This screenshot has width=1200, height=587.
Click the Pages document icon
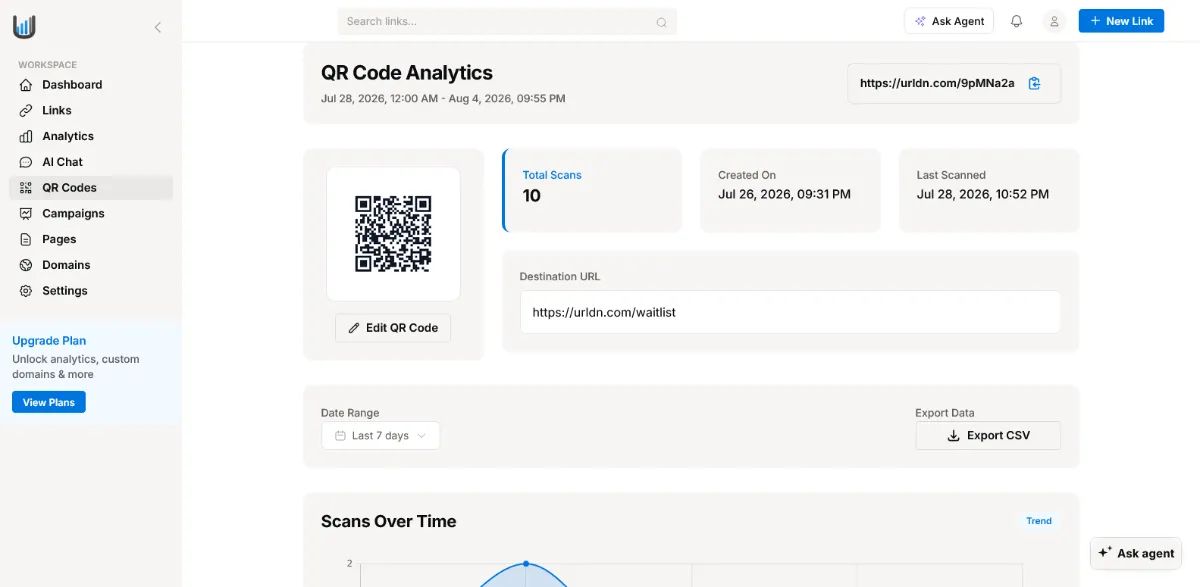pyautogui.click(x=26, y=239)
